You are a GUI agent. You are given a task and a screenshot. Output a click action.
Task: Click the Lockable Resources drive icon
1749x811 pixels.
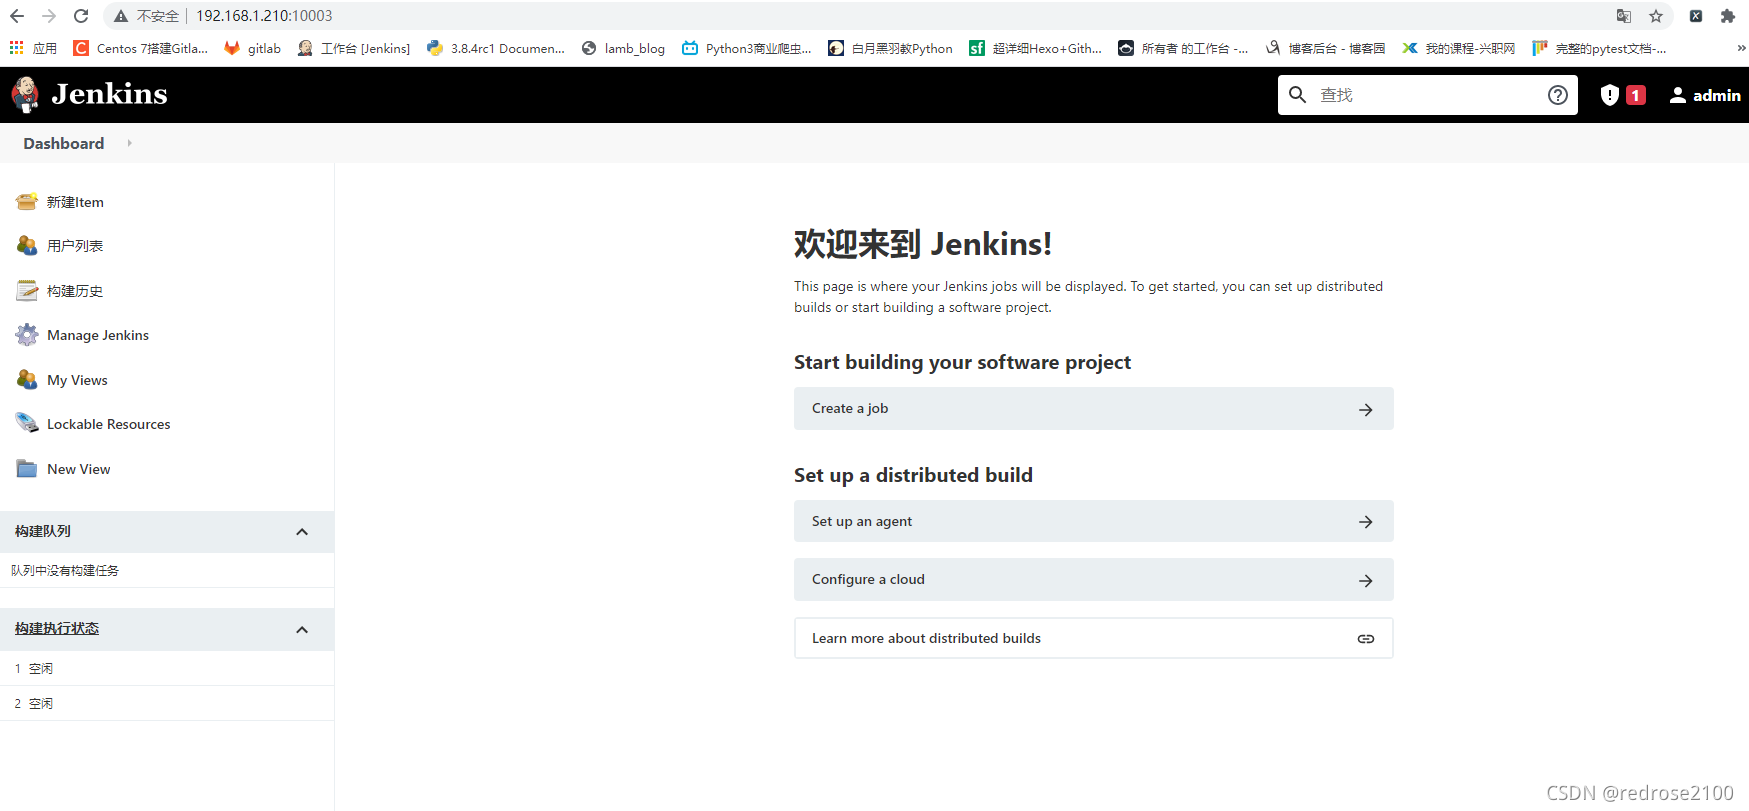click(x=27, y=423)
